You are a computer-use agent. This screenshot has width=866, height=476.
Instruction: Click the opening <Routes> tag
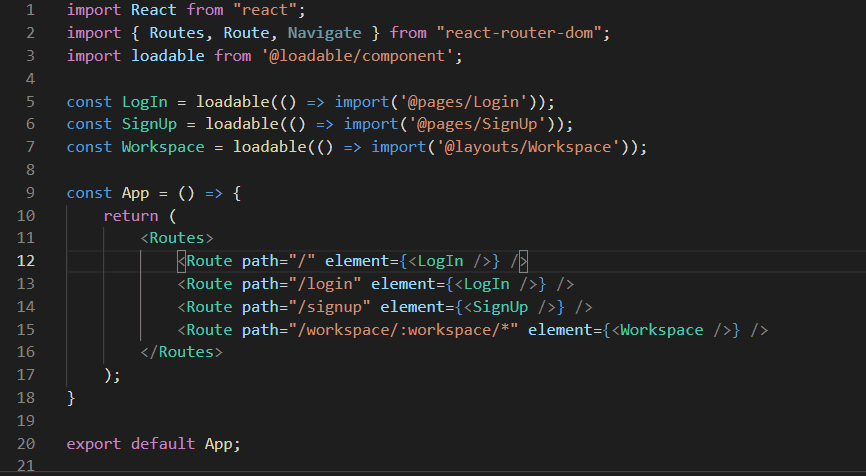click(177, 238)
